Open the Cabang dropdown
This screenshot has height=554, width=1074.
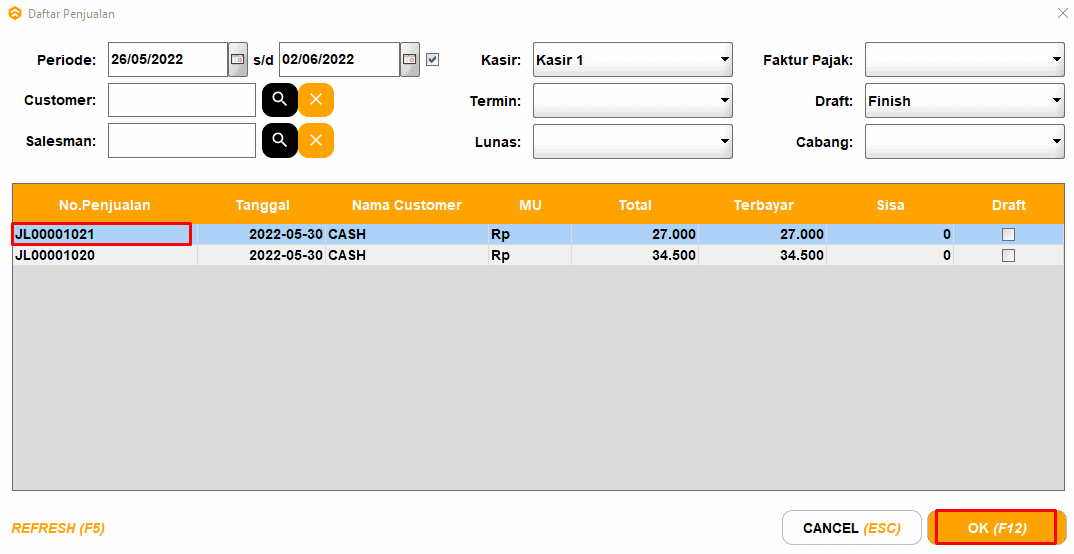[x=964, y=142]
